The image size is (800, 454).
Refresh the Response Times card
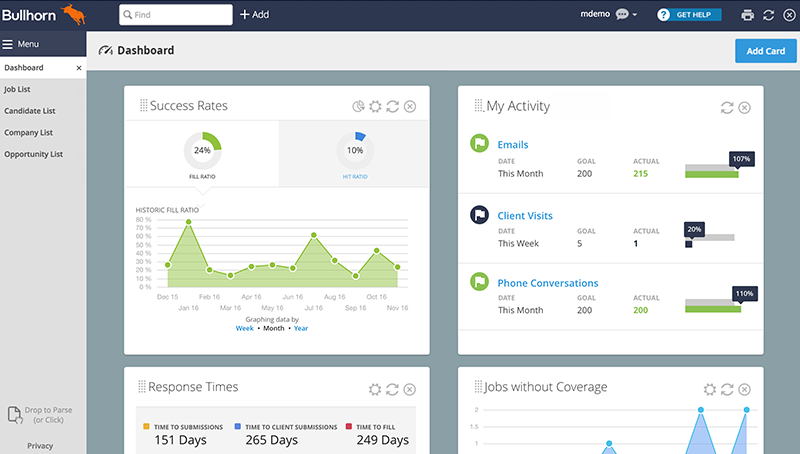tap(392, 390)
